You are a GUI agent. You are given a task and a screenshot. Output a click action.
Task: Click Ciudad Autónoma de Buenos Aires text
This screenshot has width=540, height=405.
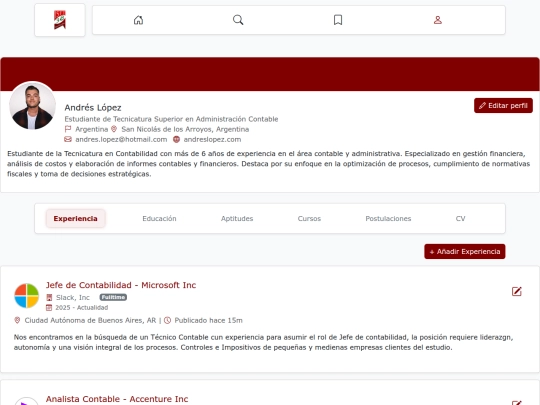90,320
